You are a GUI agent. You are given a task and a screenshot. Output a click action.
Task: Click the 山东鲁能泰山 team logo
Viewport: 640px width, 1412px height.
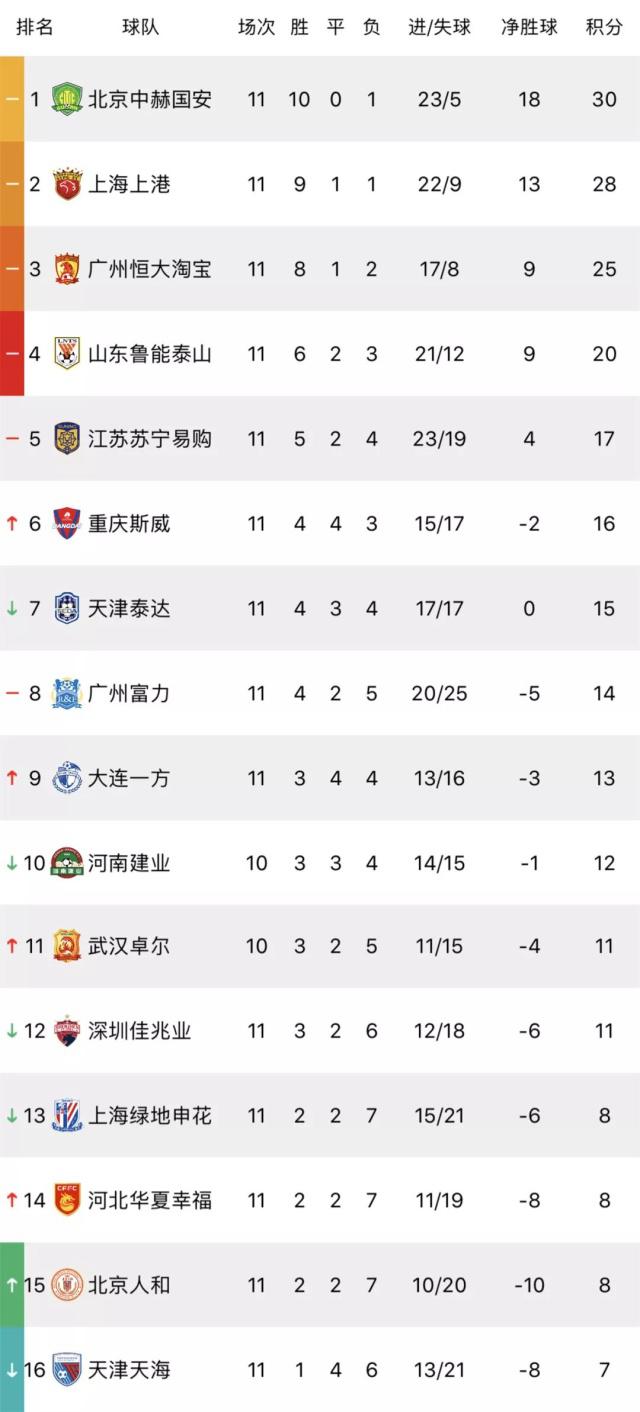(67, 354)
